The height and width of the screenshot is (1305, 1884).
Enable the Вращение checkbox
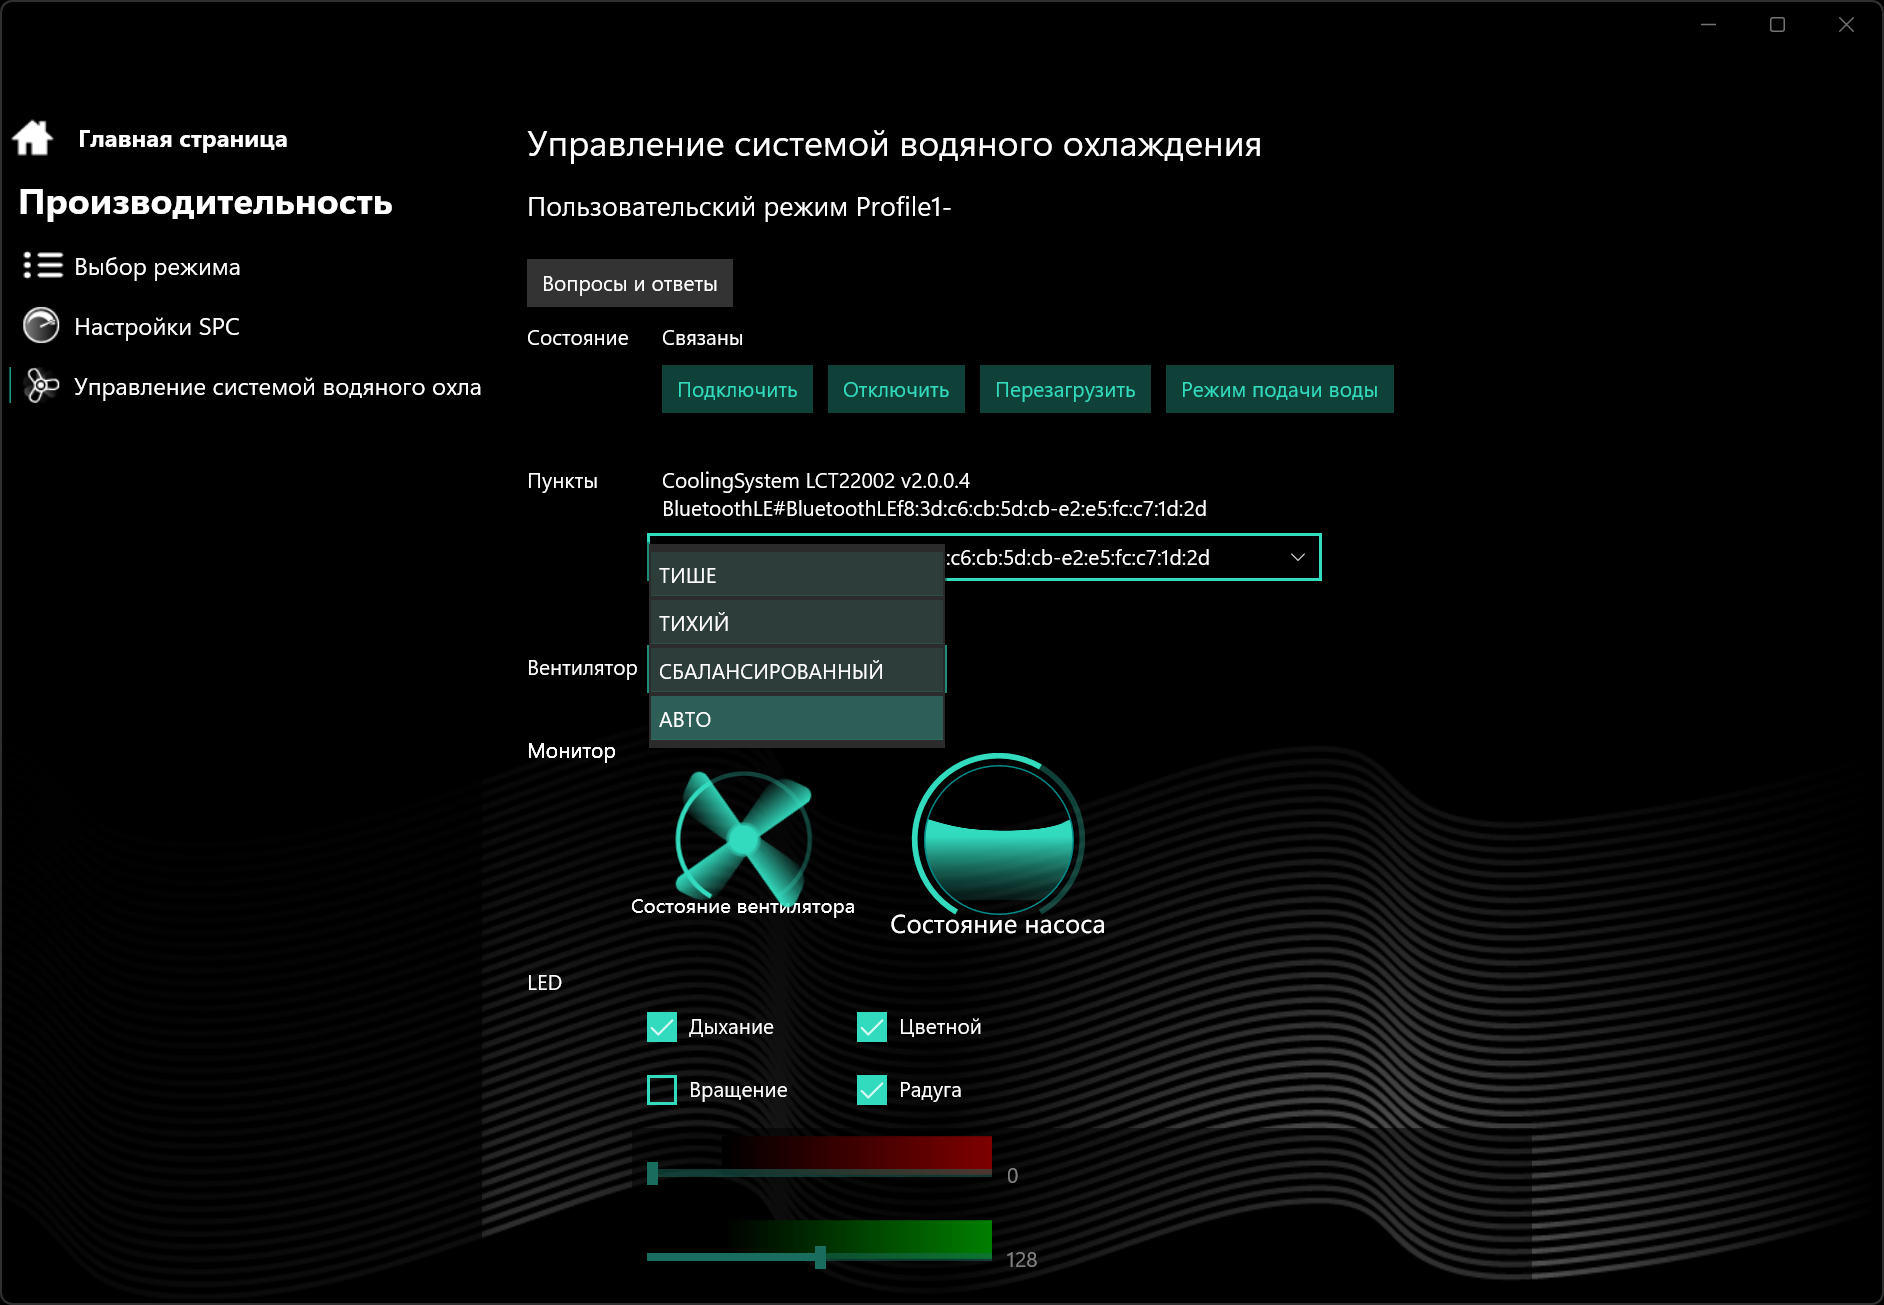tap(662, 1090)
